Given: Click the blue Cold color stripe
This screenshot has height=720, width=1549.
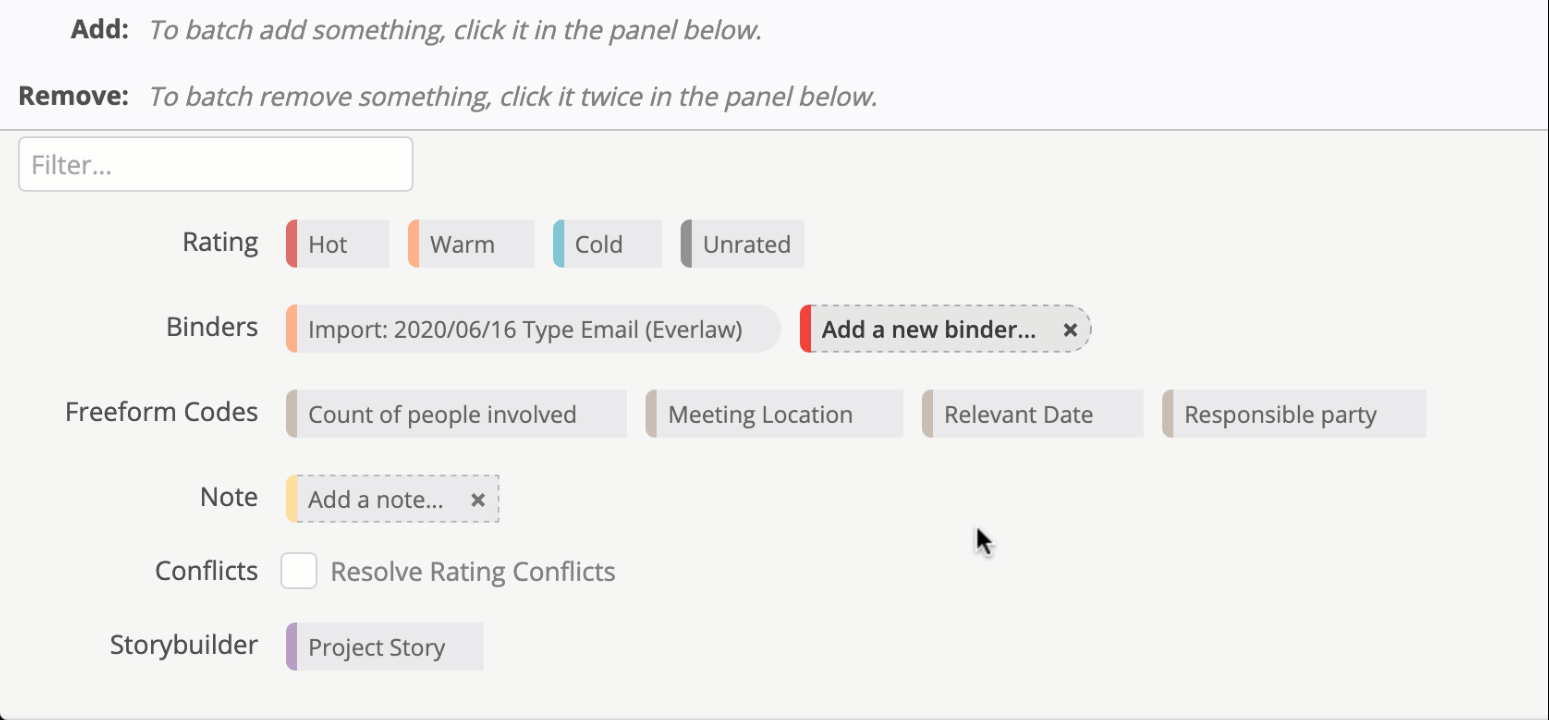Looking at the screenshot, I should point(559,245).
